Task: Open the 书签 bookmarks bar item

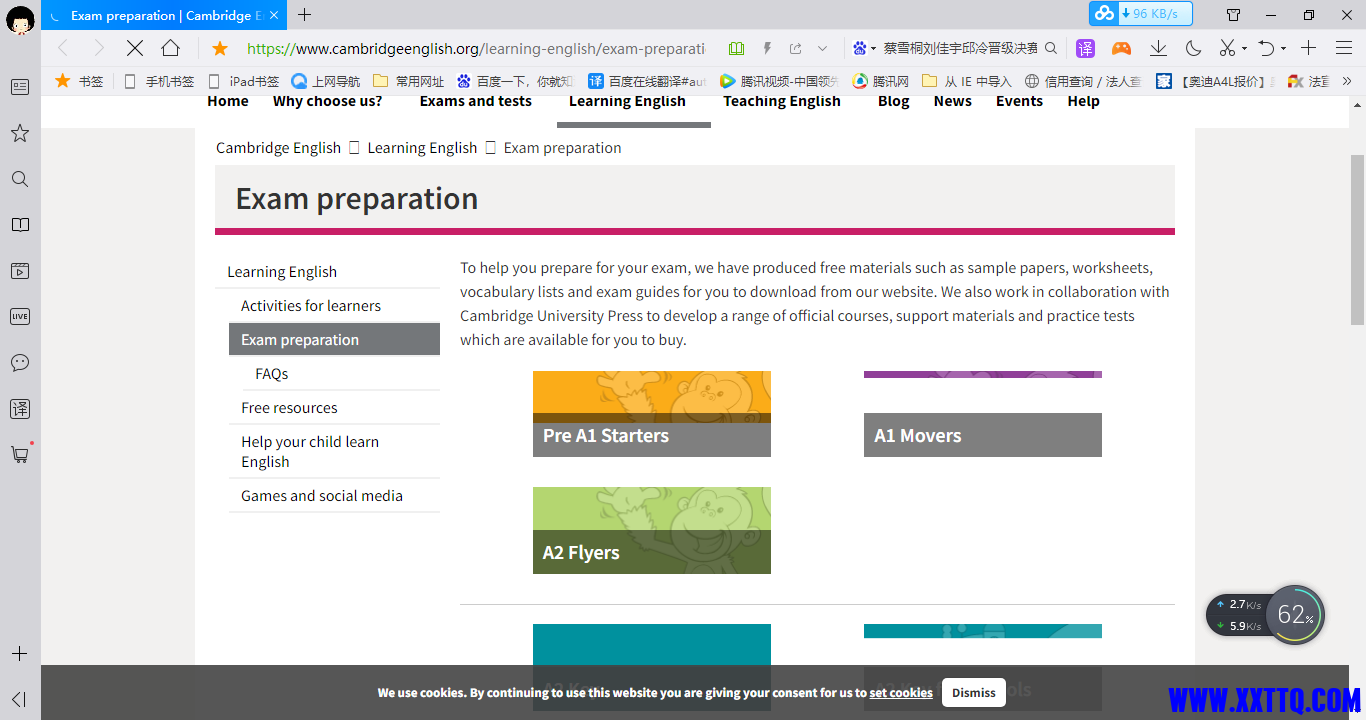Action: 80,81
